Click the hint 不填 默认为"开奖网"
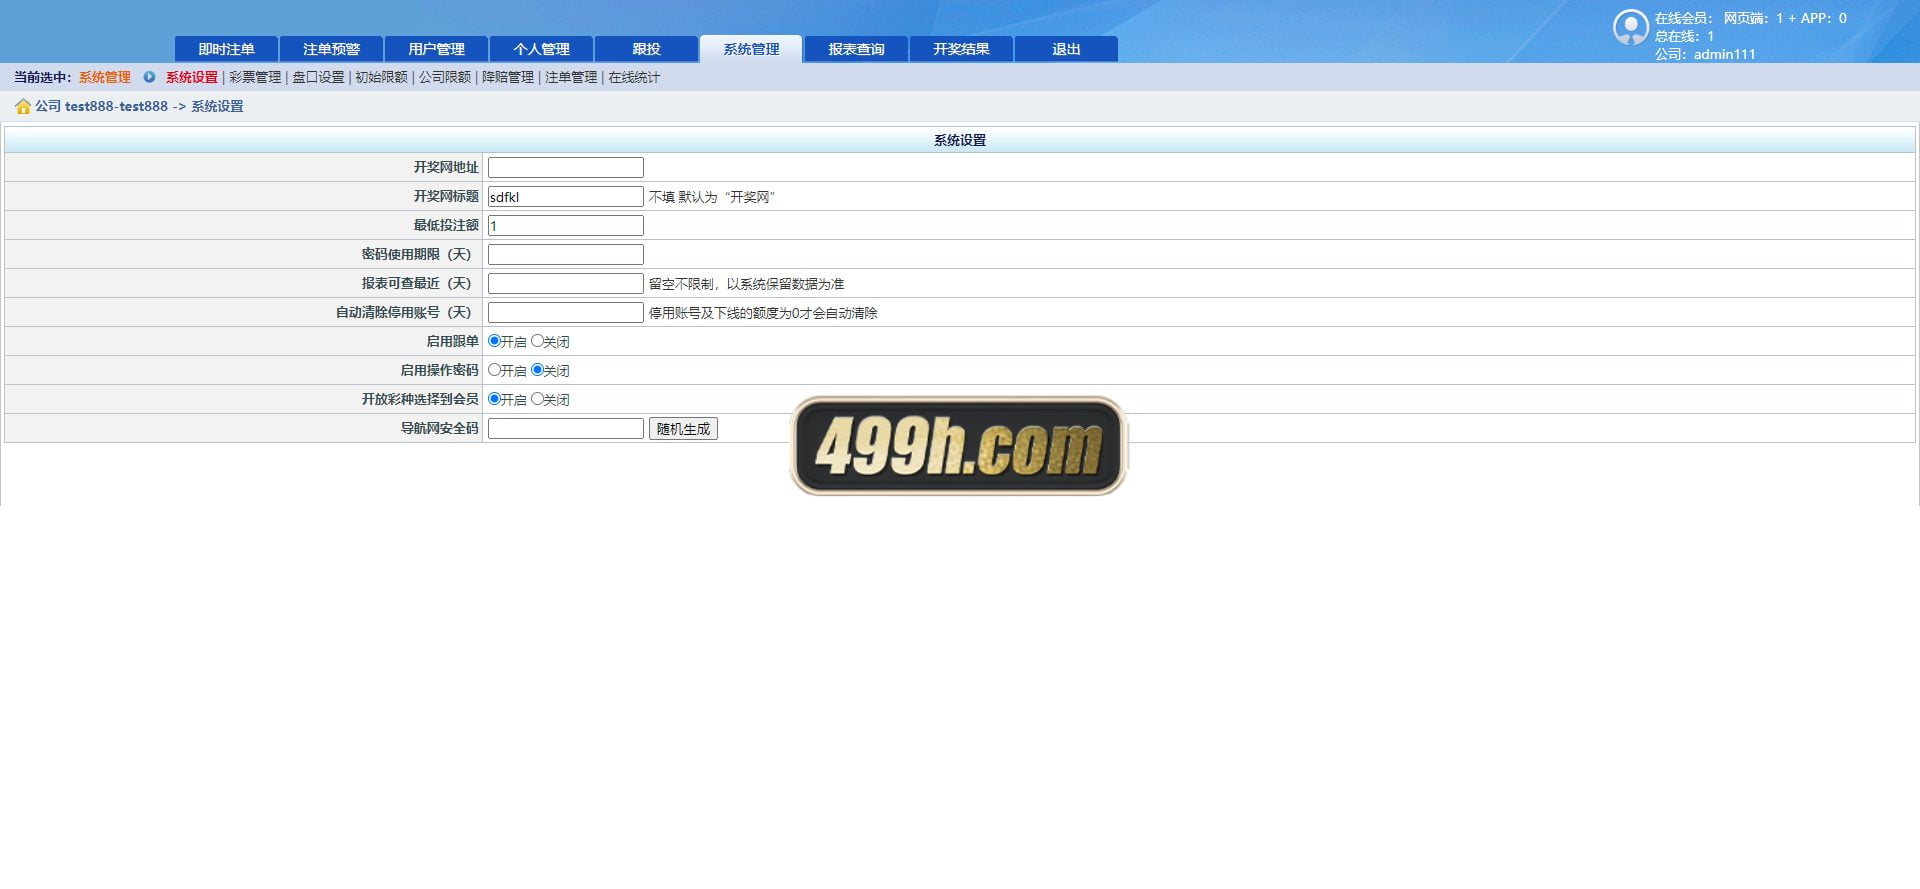 (712, 197)
